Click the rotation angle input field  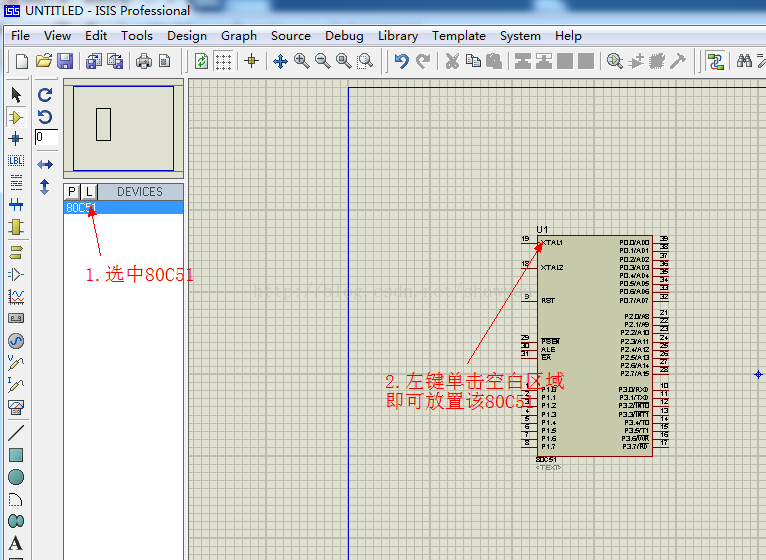click(x=46, y=137)
